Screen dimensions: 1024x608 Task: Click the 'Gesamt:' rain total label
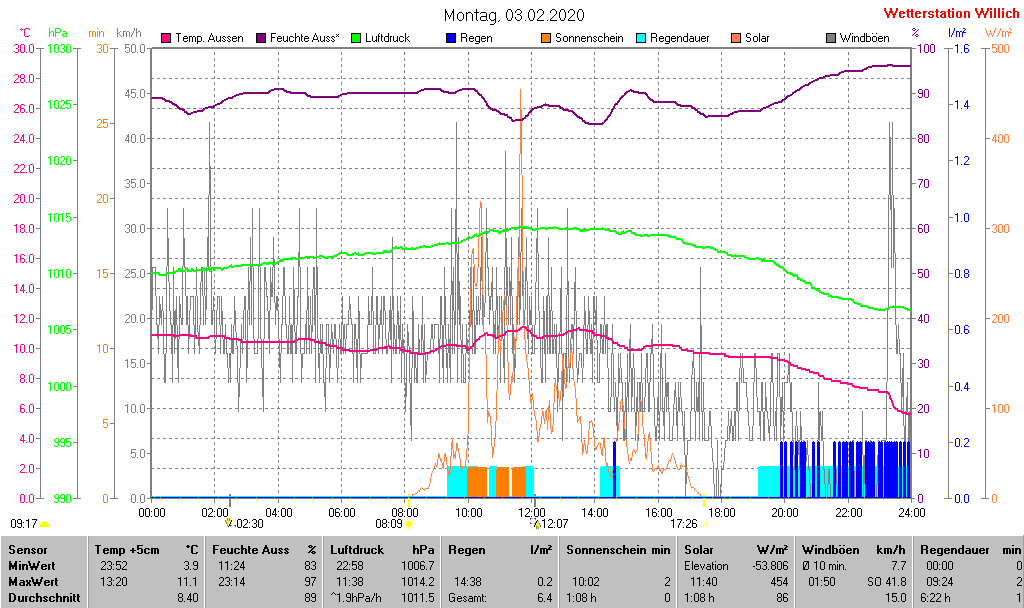pos(467,597)
